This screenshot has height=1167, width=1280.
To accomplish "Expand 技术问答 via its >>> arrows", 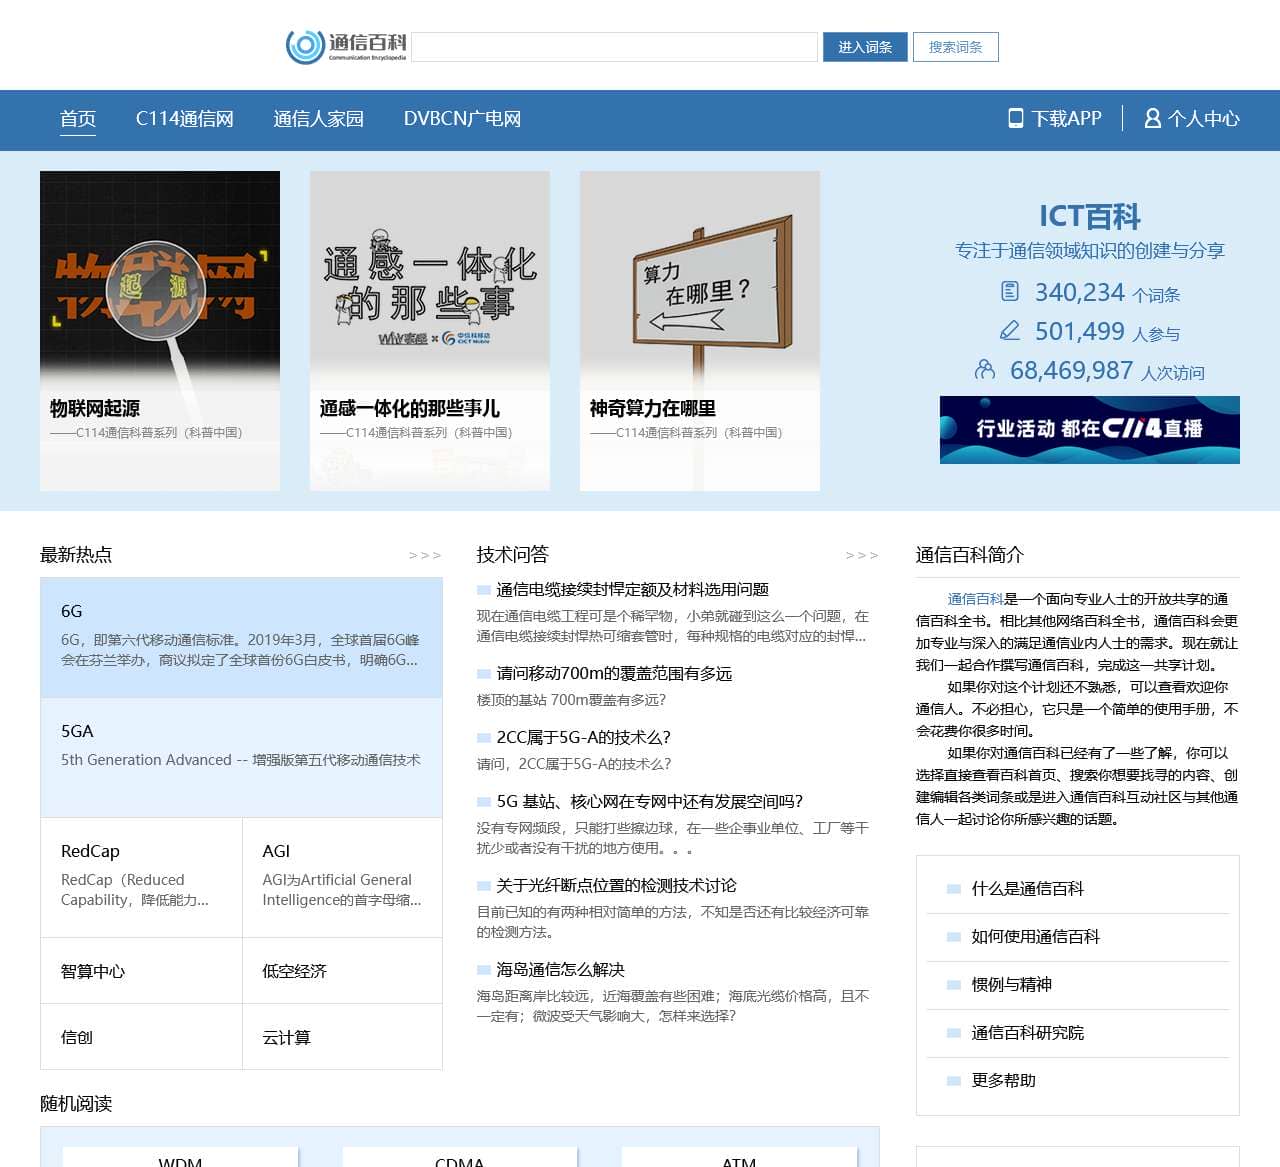I will (x=861, y=555).
